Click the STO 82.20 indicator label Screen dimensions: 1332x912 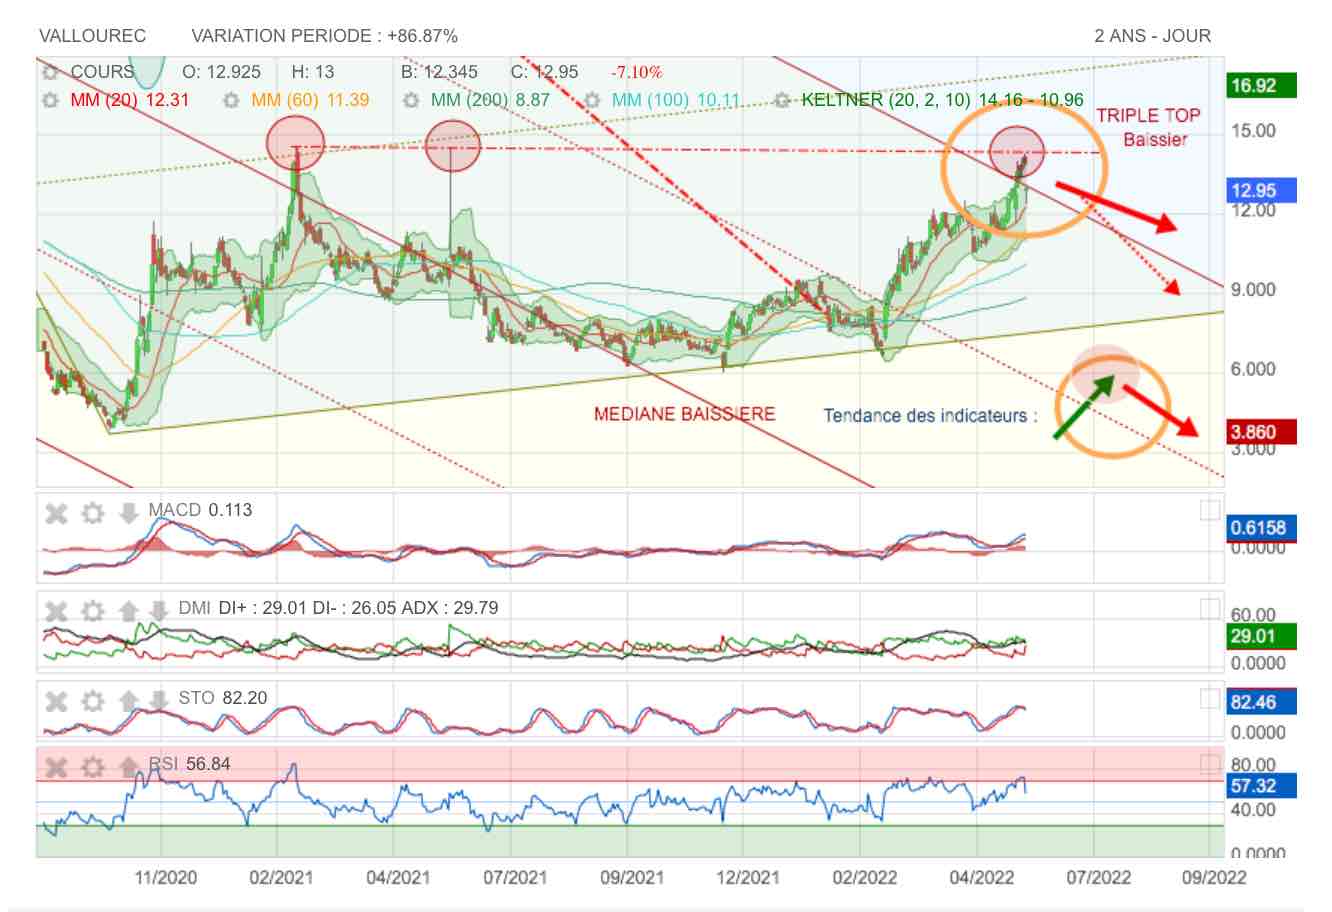[223, 698]
